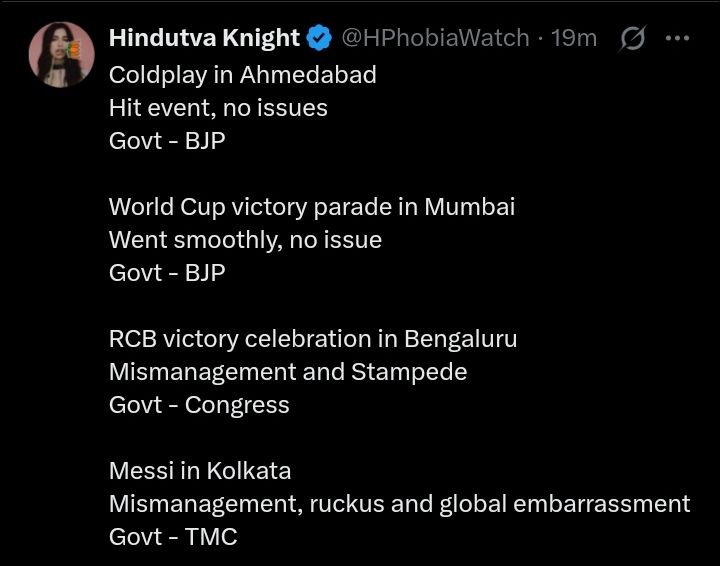Click the Hindutva Knight display name
The width and height of the screenshot is (720, 566).
tap(204, 38)
